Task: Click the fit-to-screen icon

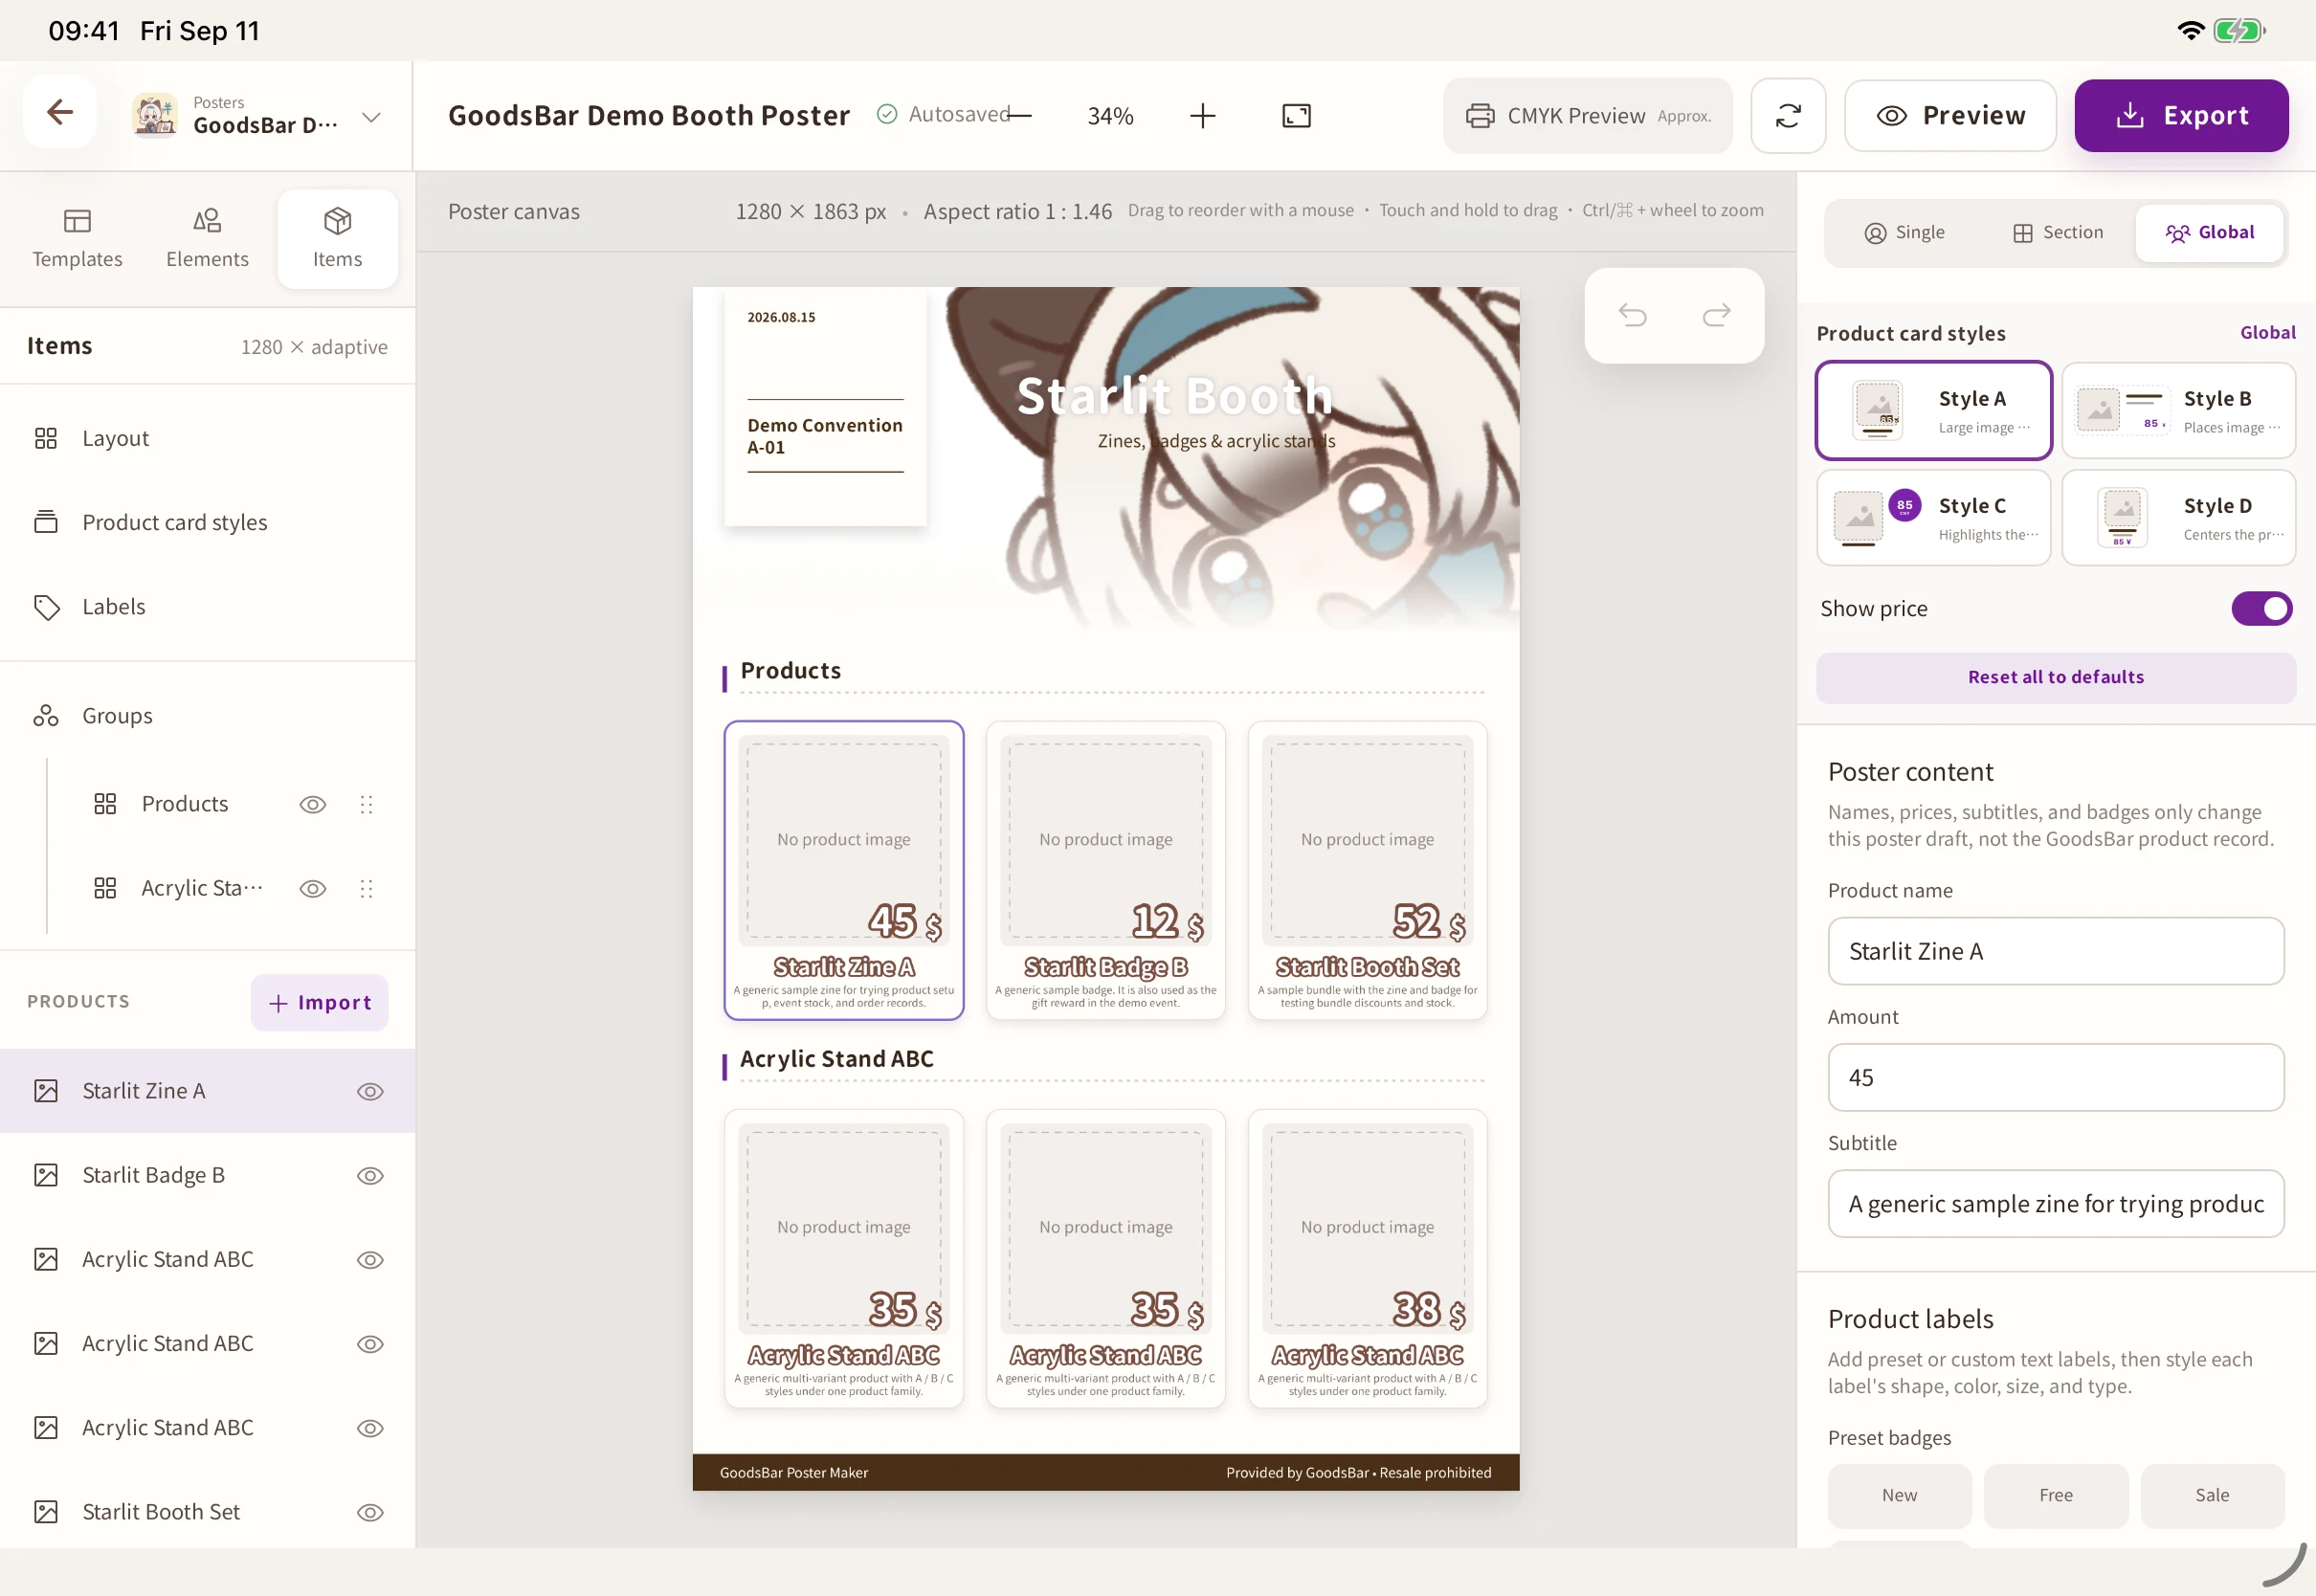Action: click(x=1296, y=116)
